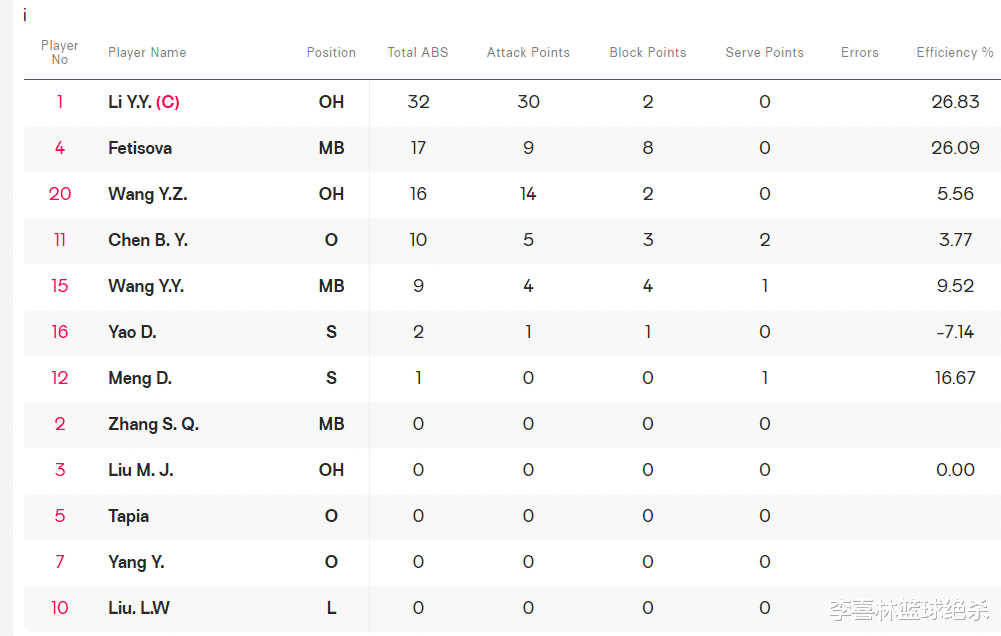
Task: Sort by the Total ABS column header
Action: tap(418, 53)
